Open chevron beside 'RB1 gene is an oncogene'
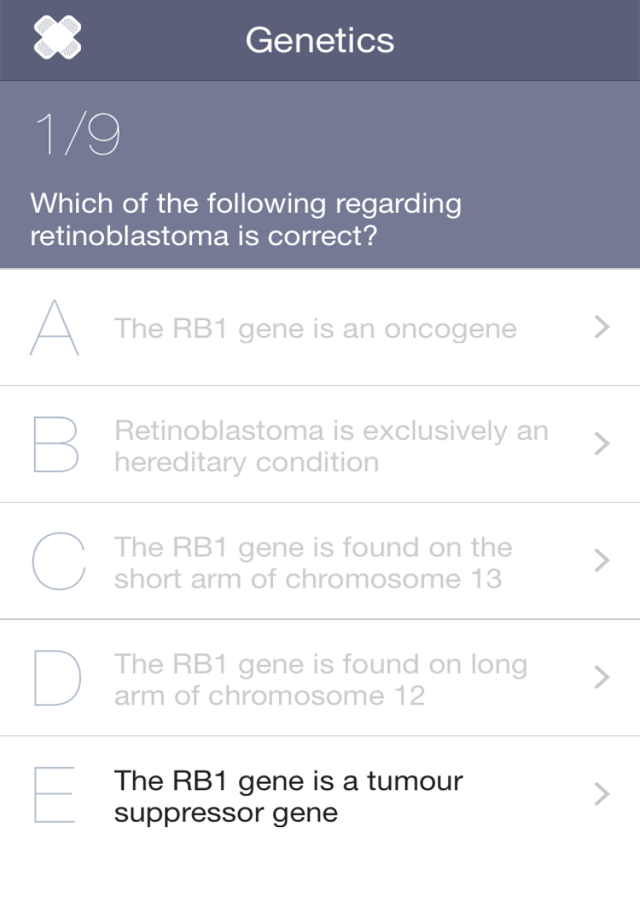Viewport: 640px width, 920px height. [601, 327]
